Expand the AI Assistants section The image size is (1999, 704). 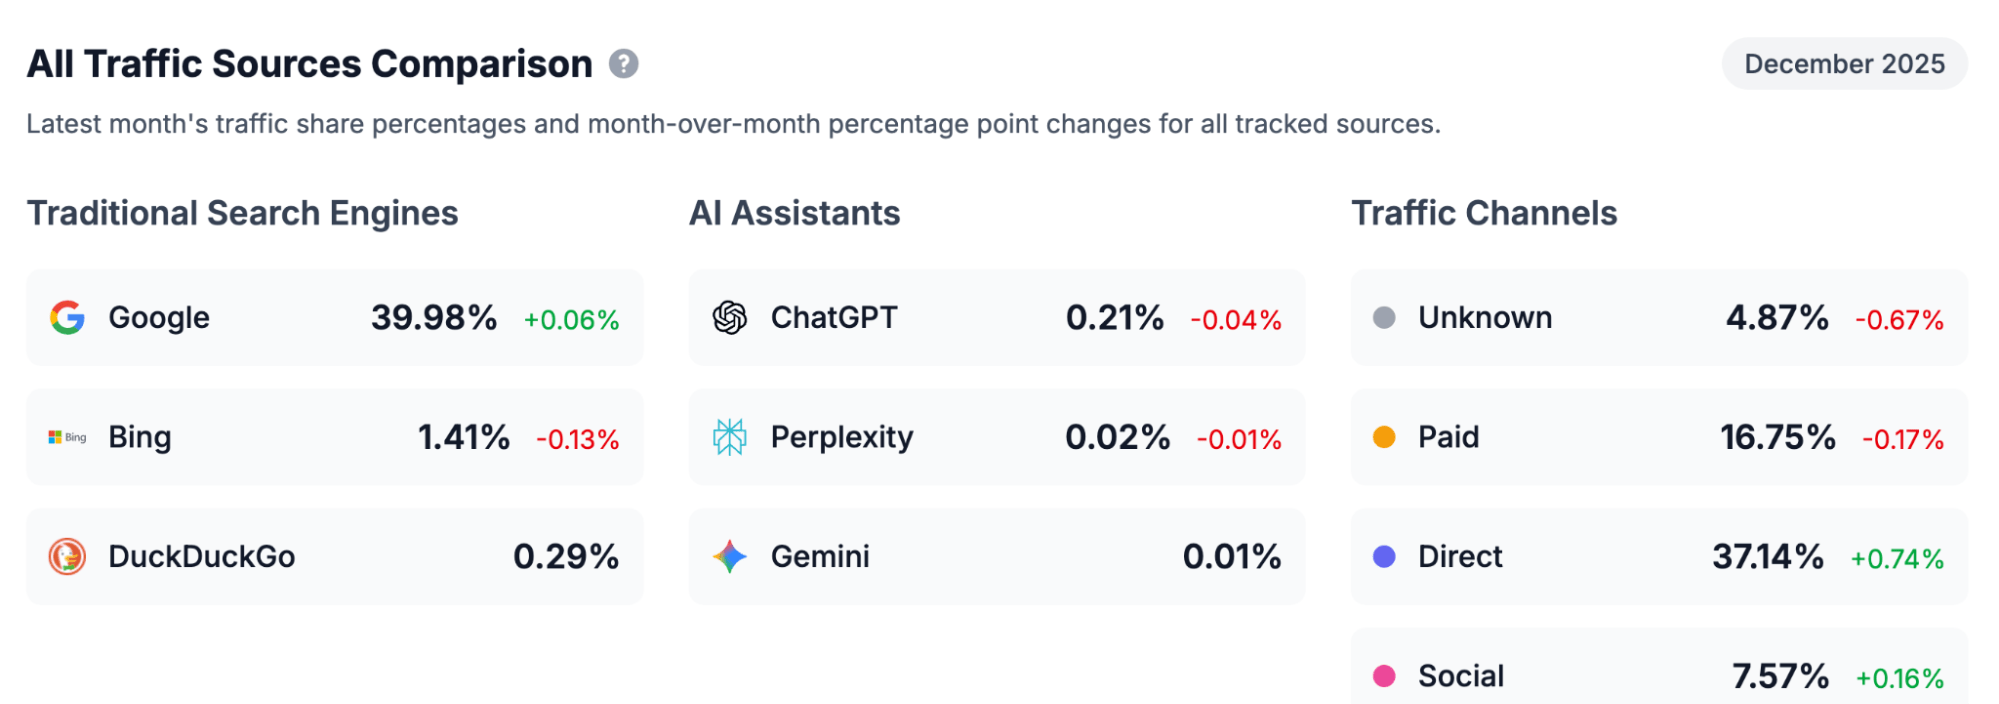(795, 212)
